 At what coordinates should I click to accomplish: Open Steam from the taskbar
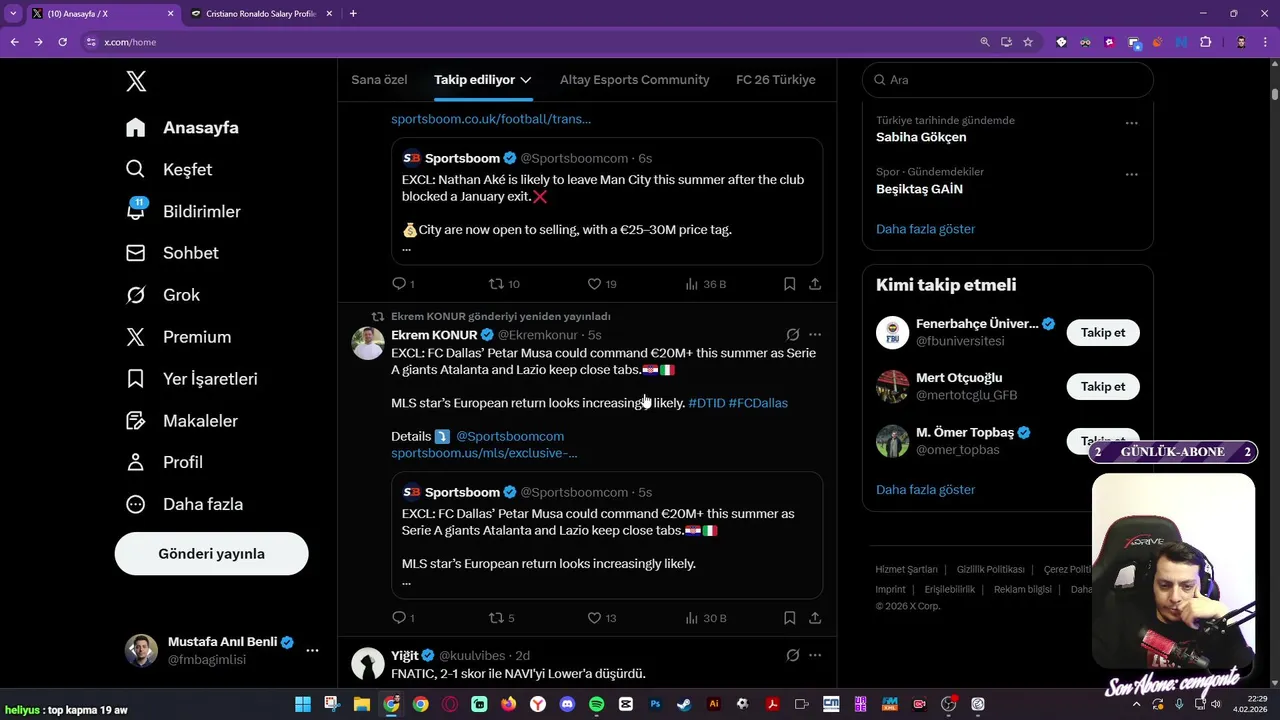684,704
